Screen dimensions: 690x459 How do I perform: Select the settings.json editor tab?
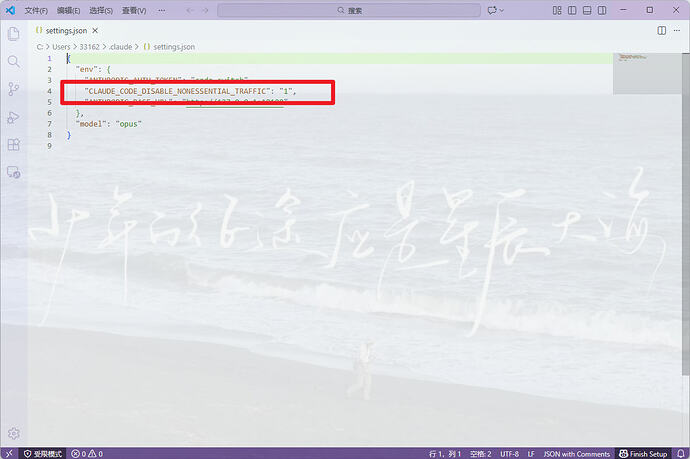(x=66, y=31)
